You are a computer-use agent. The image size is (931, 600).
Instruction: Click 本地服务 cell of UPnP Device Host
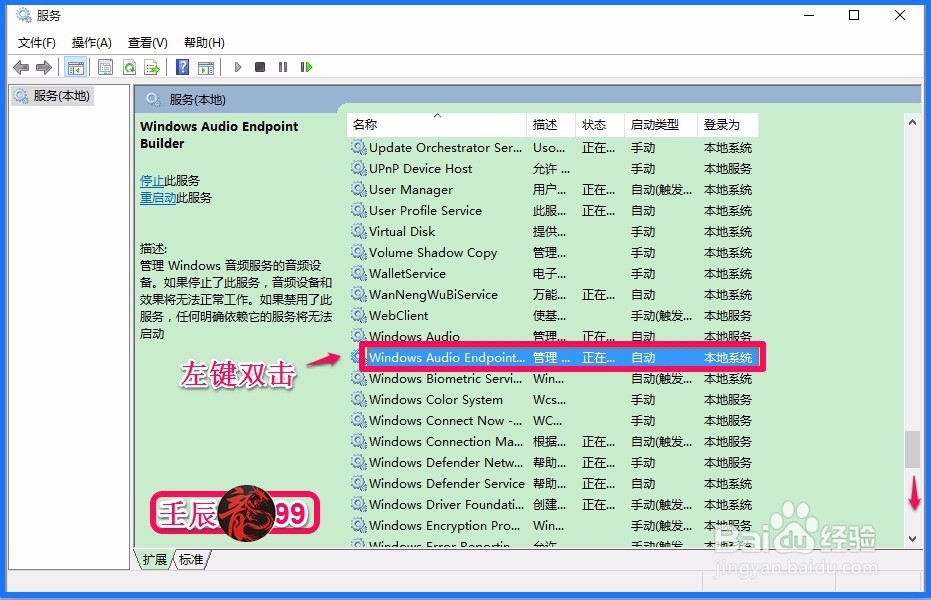728,169
